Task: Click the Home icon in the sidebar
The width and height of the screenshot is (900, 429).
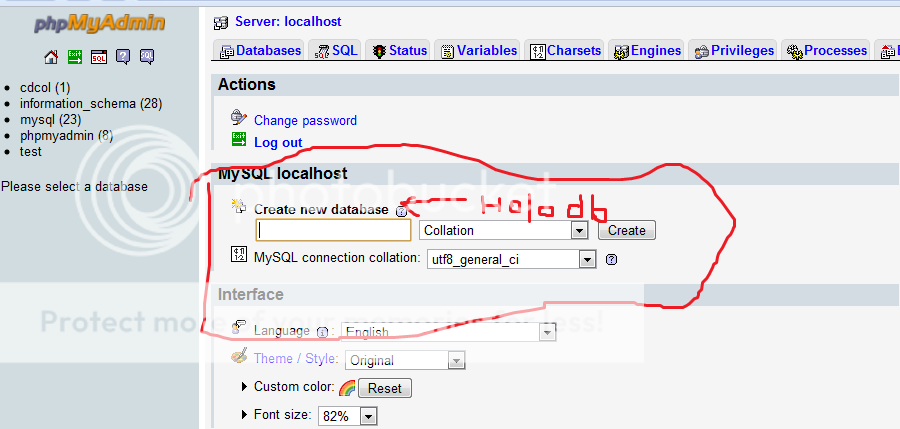Action: (51, 57)
